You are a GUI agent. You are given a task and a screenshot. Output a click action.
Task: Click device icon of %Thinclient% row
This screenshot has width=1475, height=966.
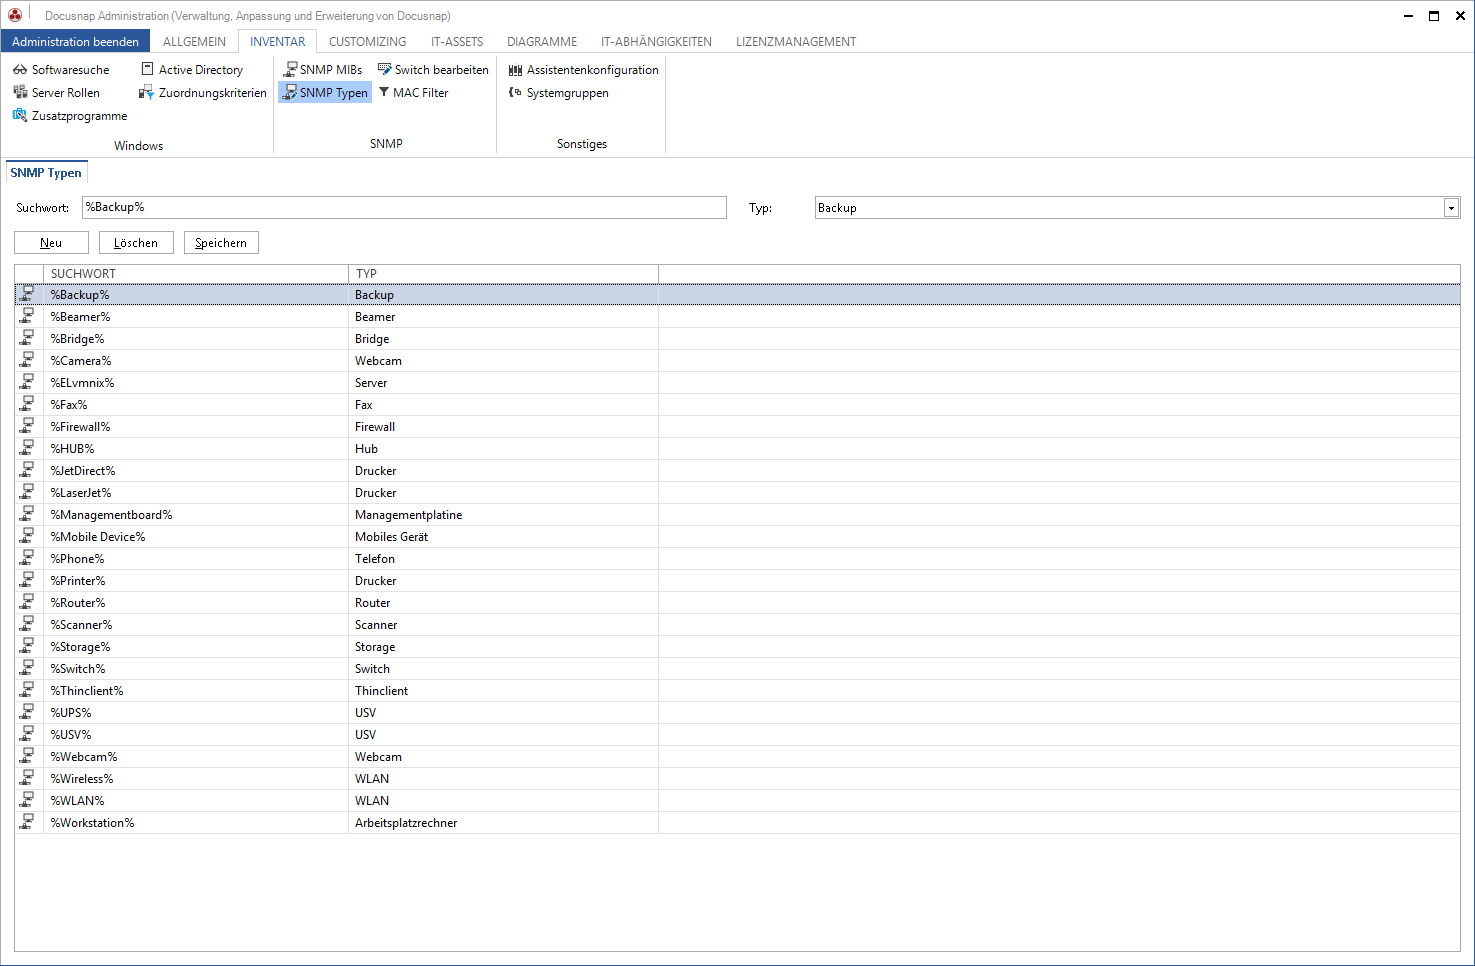coord(27,690)
